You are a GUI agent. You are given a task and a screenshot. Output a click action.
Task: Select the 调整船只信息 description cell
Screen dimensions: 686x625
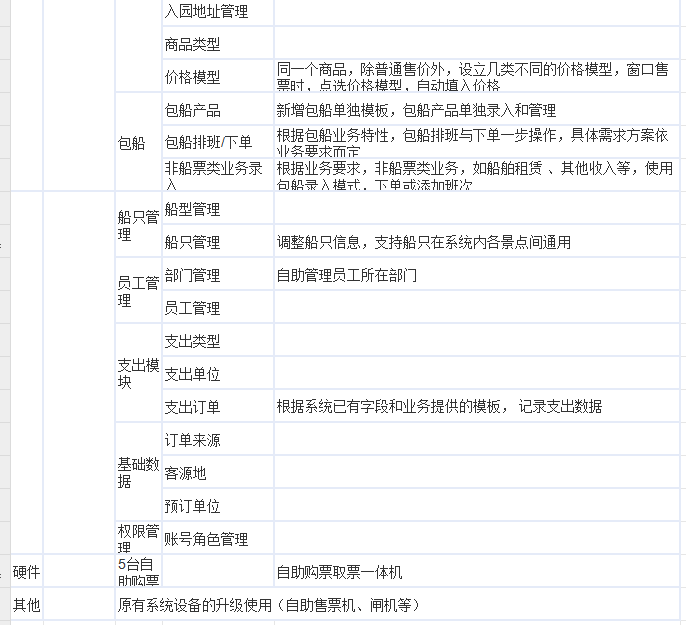point(480,242)
